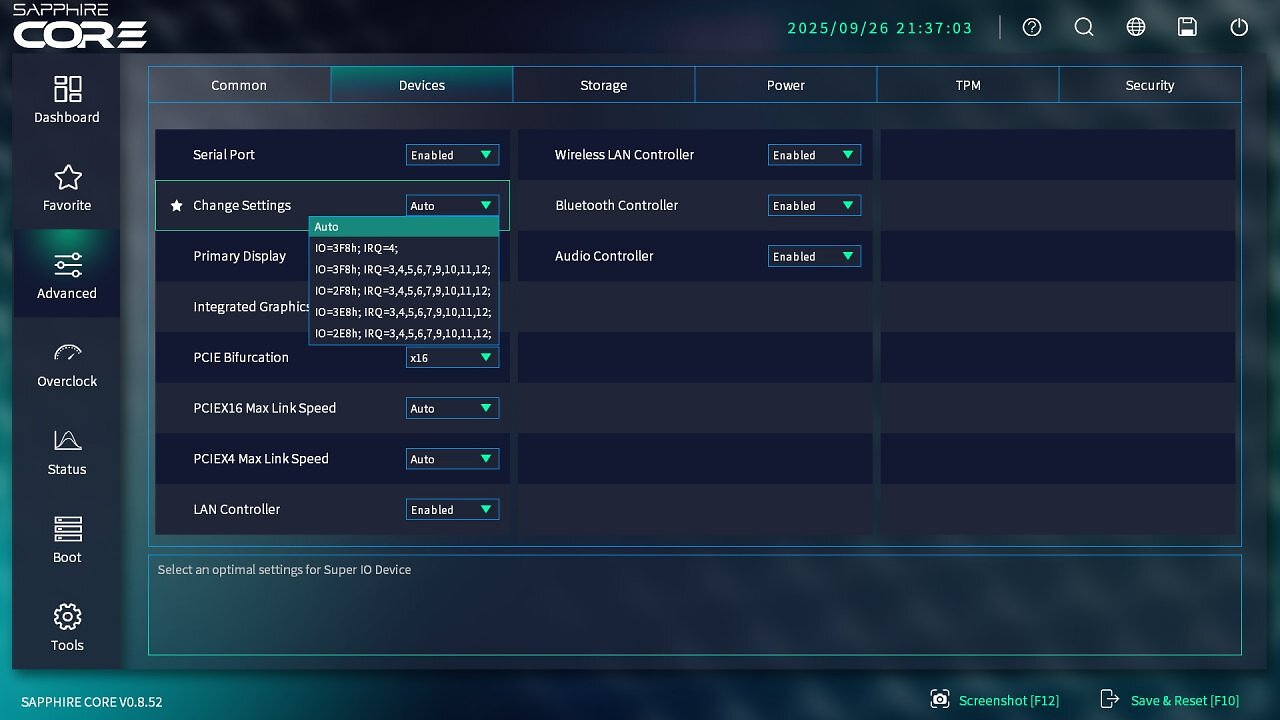
Task: Select the Advanced sliders icon
Action: click(67, 265)
